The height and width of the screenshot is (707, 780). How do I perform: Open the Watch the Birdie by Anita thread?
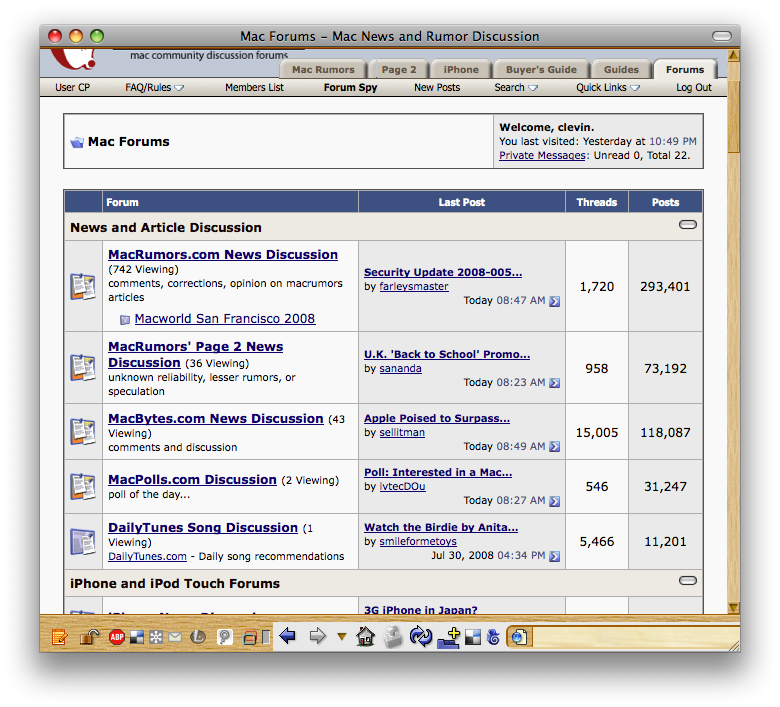pyautogui.click(x=441, y=527)
